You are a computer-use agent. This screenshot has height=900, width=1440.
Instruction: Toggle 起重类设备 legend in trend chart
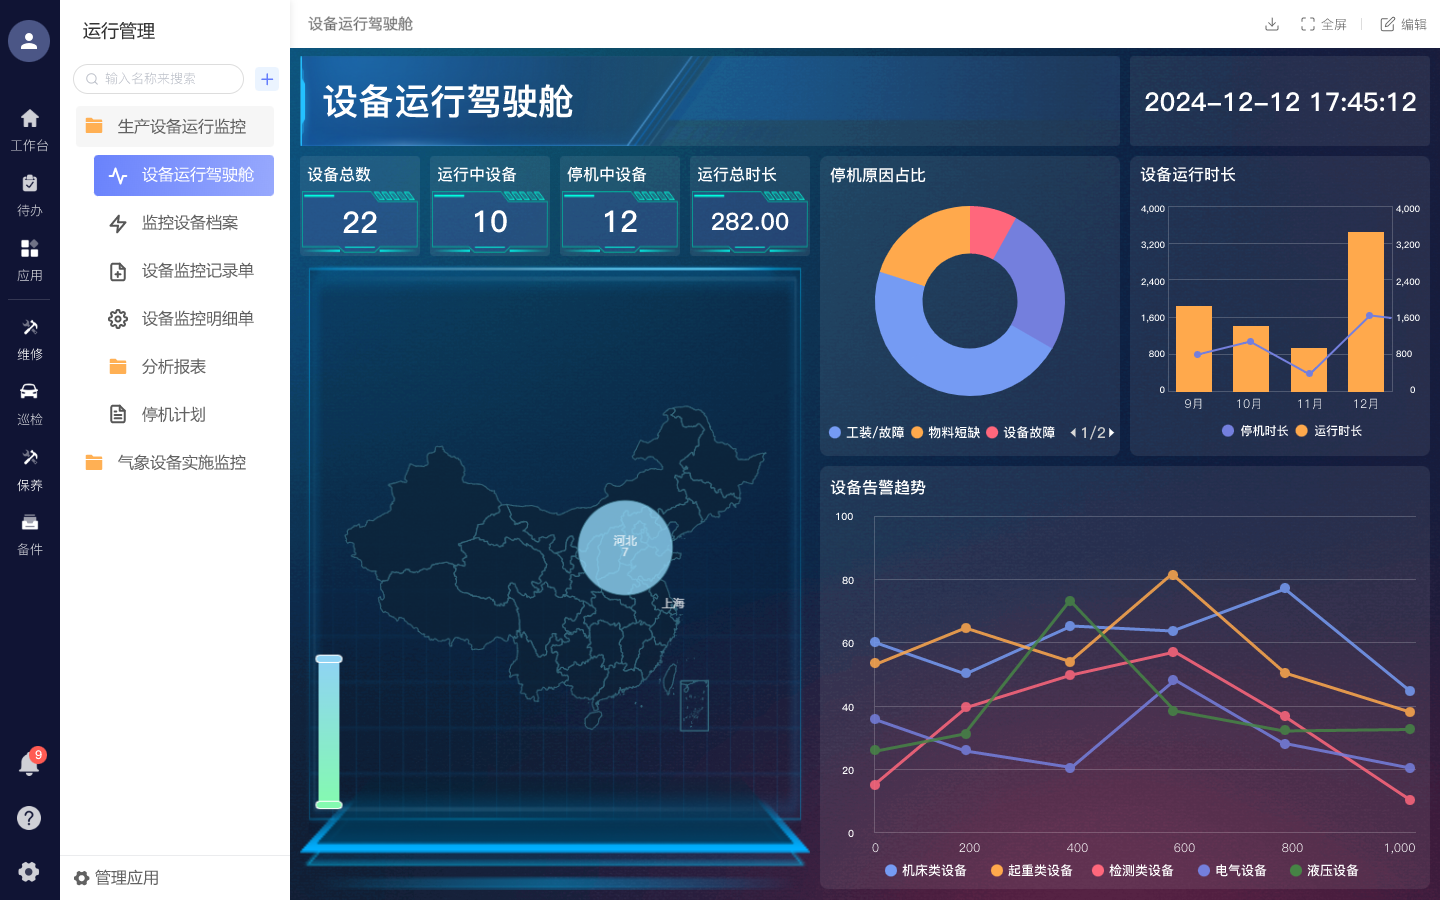(1031, 870)
